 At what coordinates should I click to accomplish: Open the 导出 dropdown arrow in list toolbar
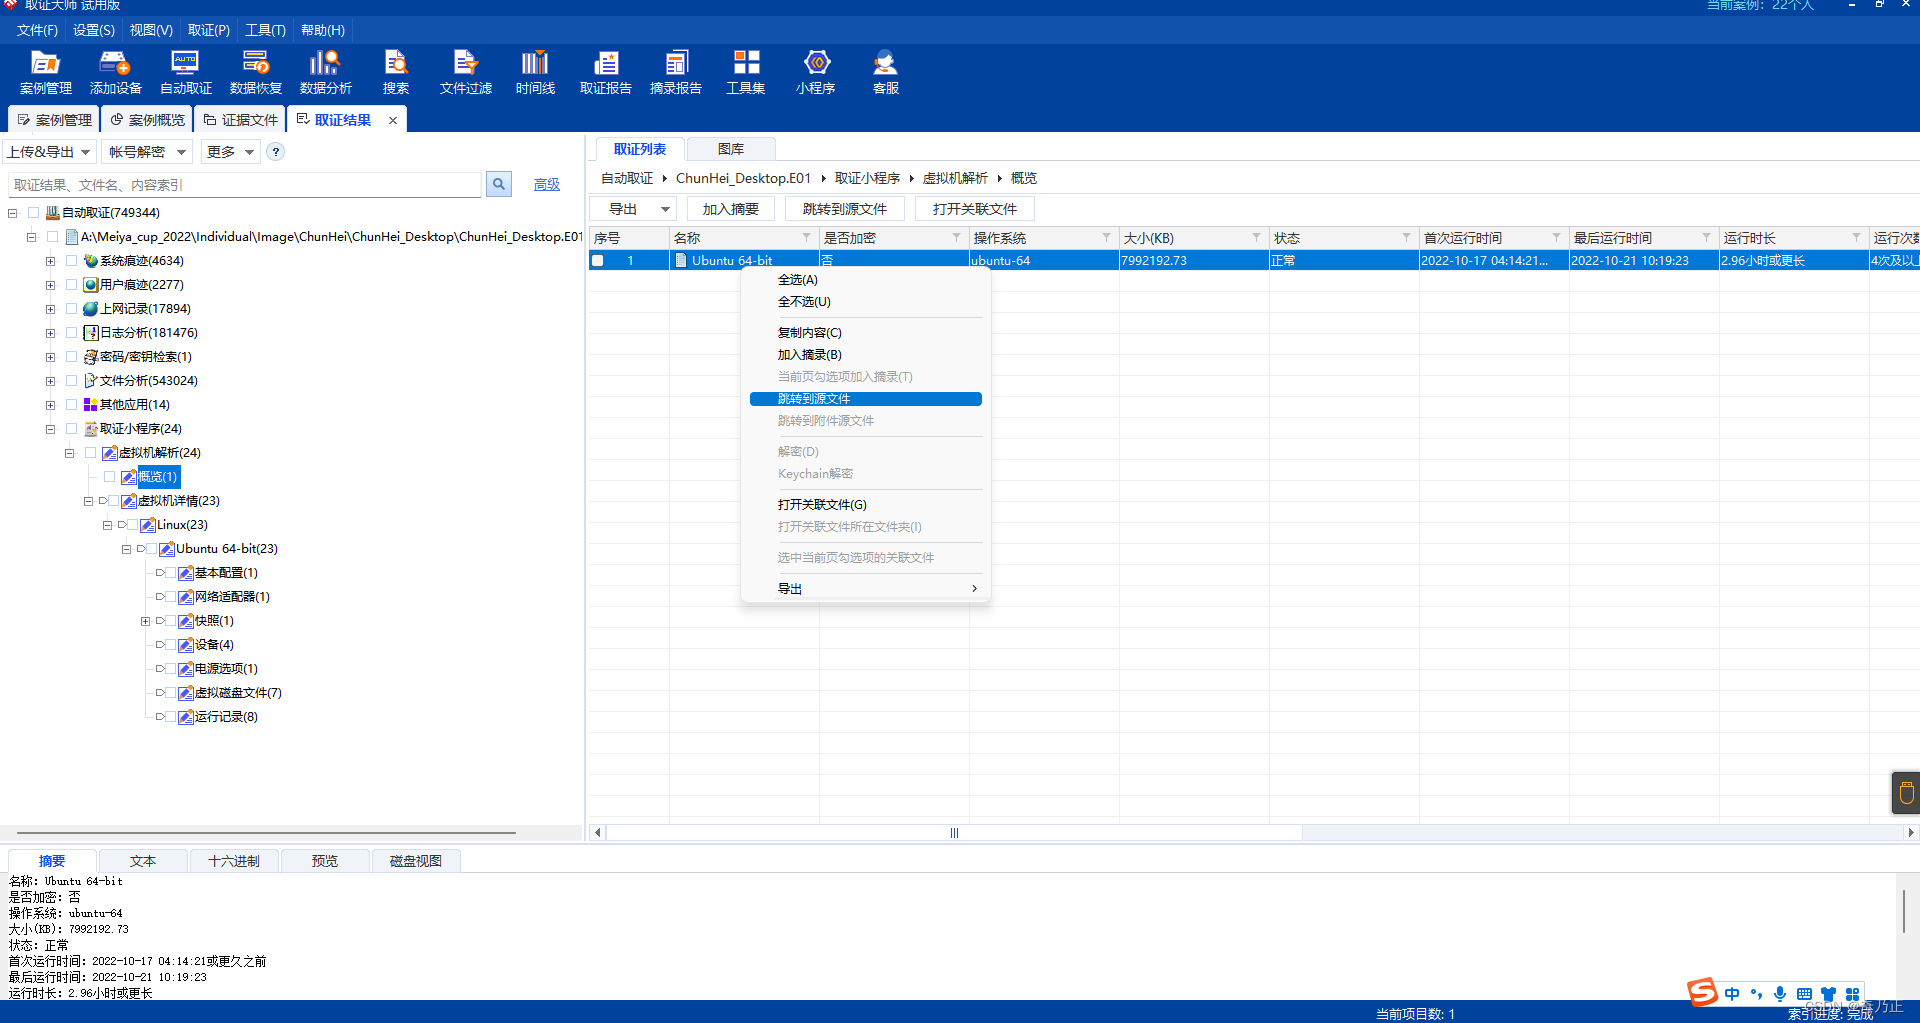665,209
